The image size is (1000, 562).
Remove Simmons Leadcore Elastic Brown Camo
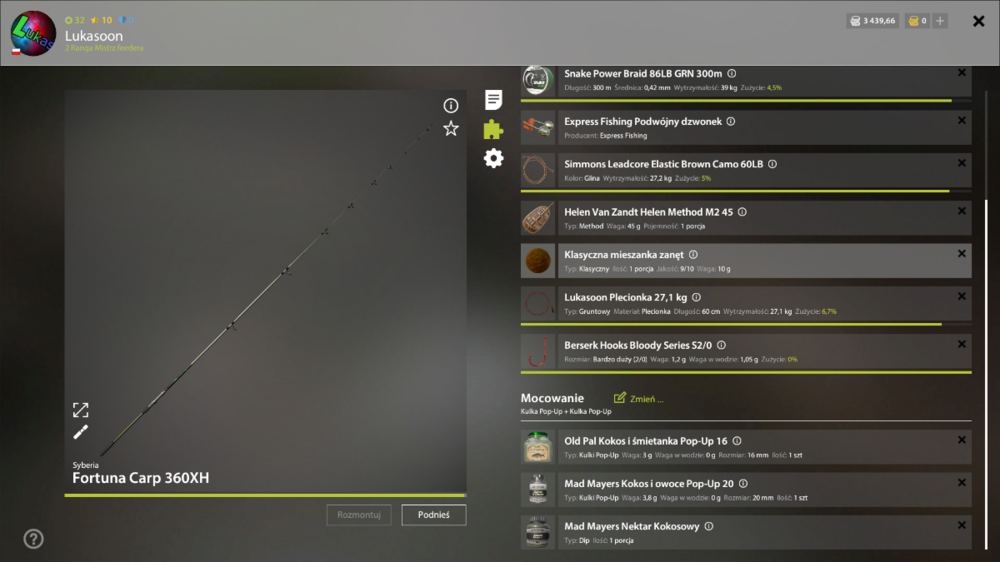pyautogui.click(x=962, y=160)
